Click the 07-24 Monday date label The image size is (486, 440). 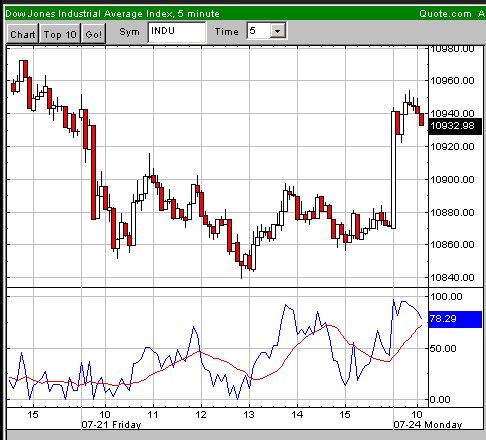[428, 425]
